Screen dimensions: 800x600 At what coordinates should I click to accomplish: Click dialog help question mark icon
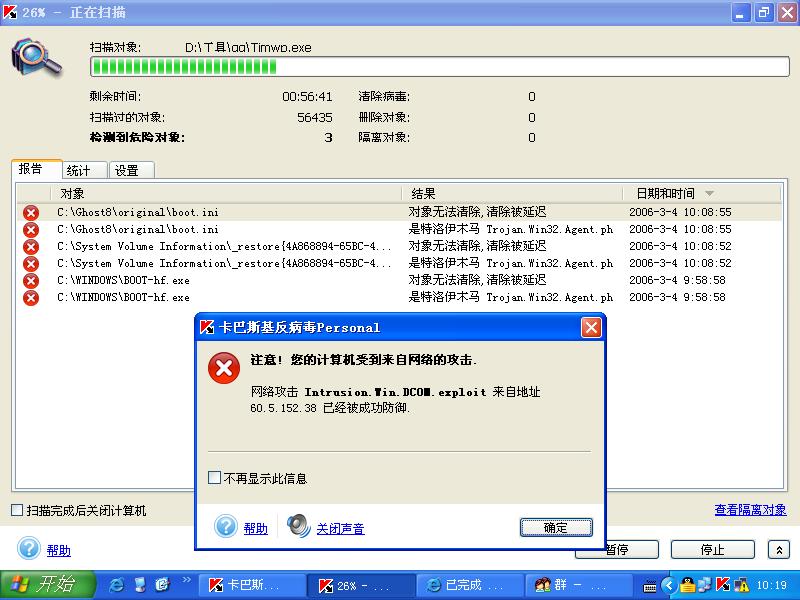click(x=226, y=526)
